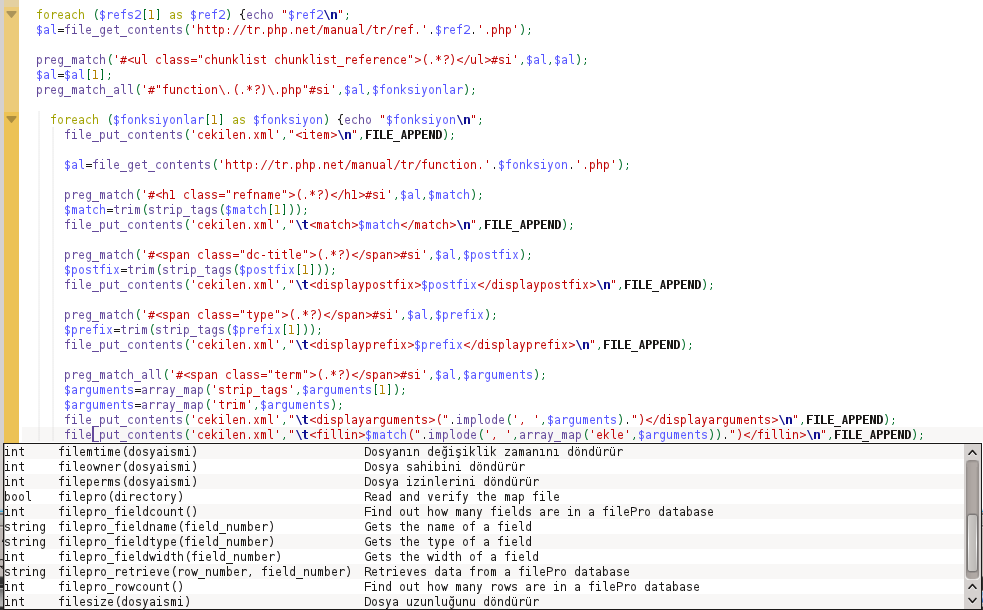Click the 'http://tr.php.net/manual/tr/function.' URL string
Image resolution: width=983 pixels, height=610 pixels.
(354, 165)
